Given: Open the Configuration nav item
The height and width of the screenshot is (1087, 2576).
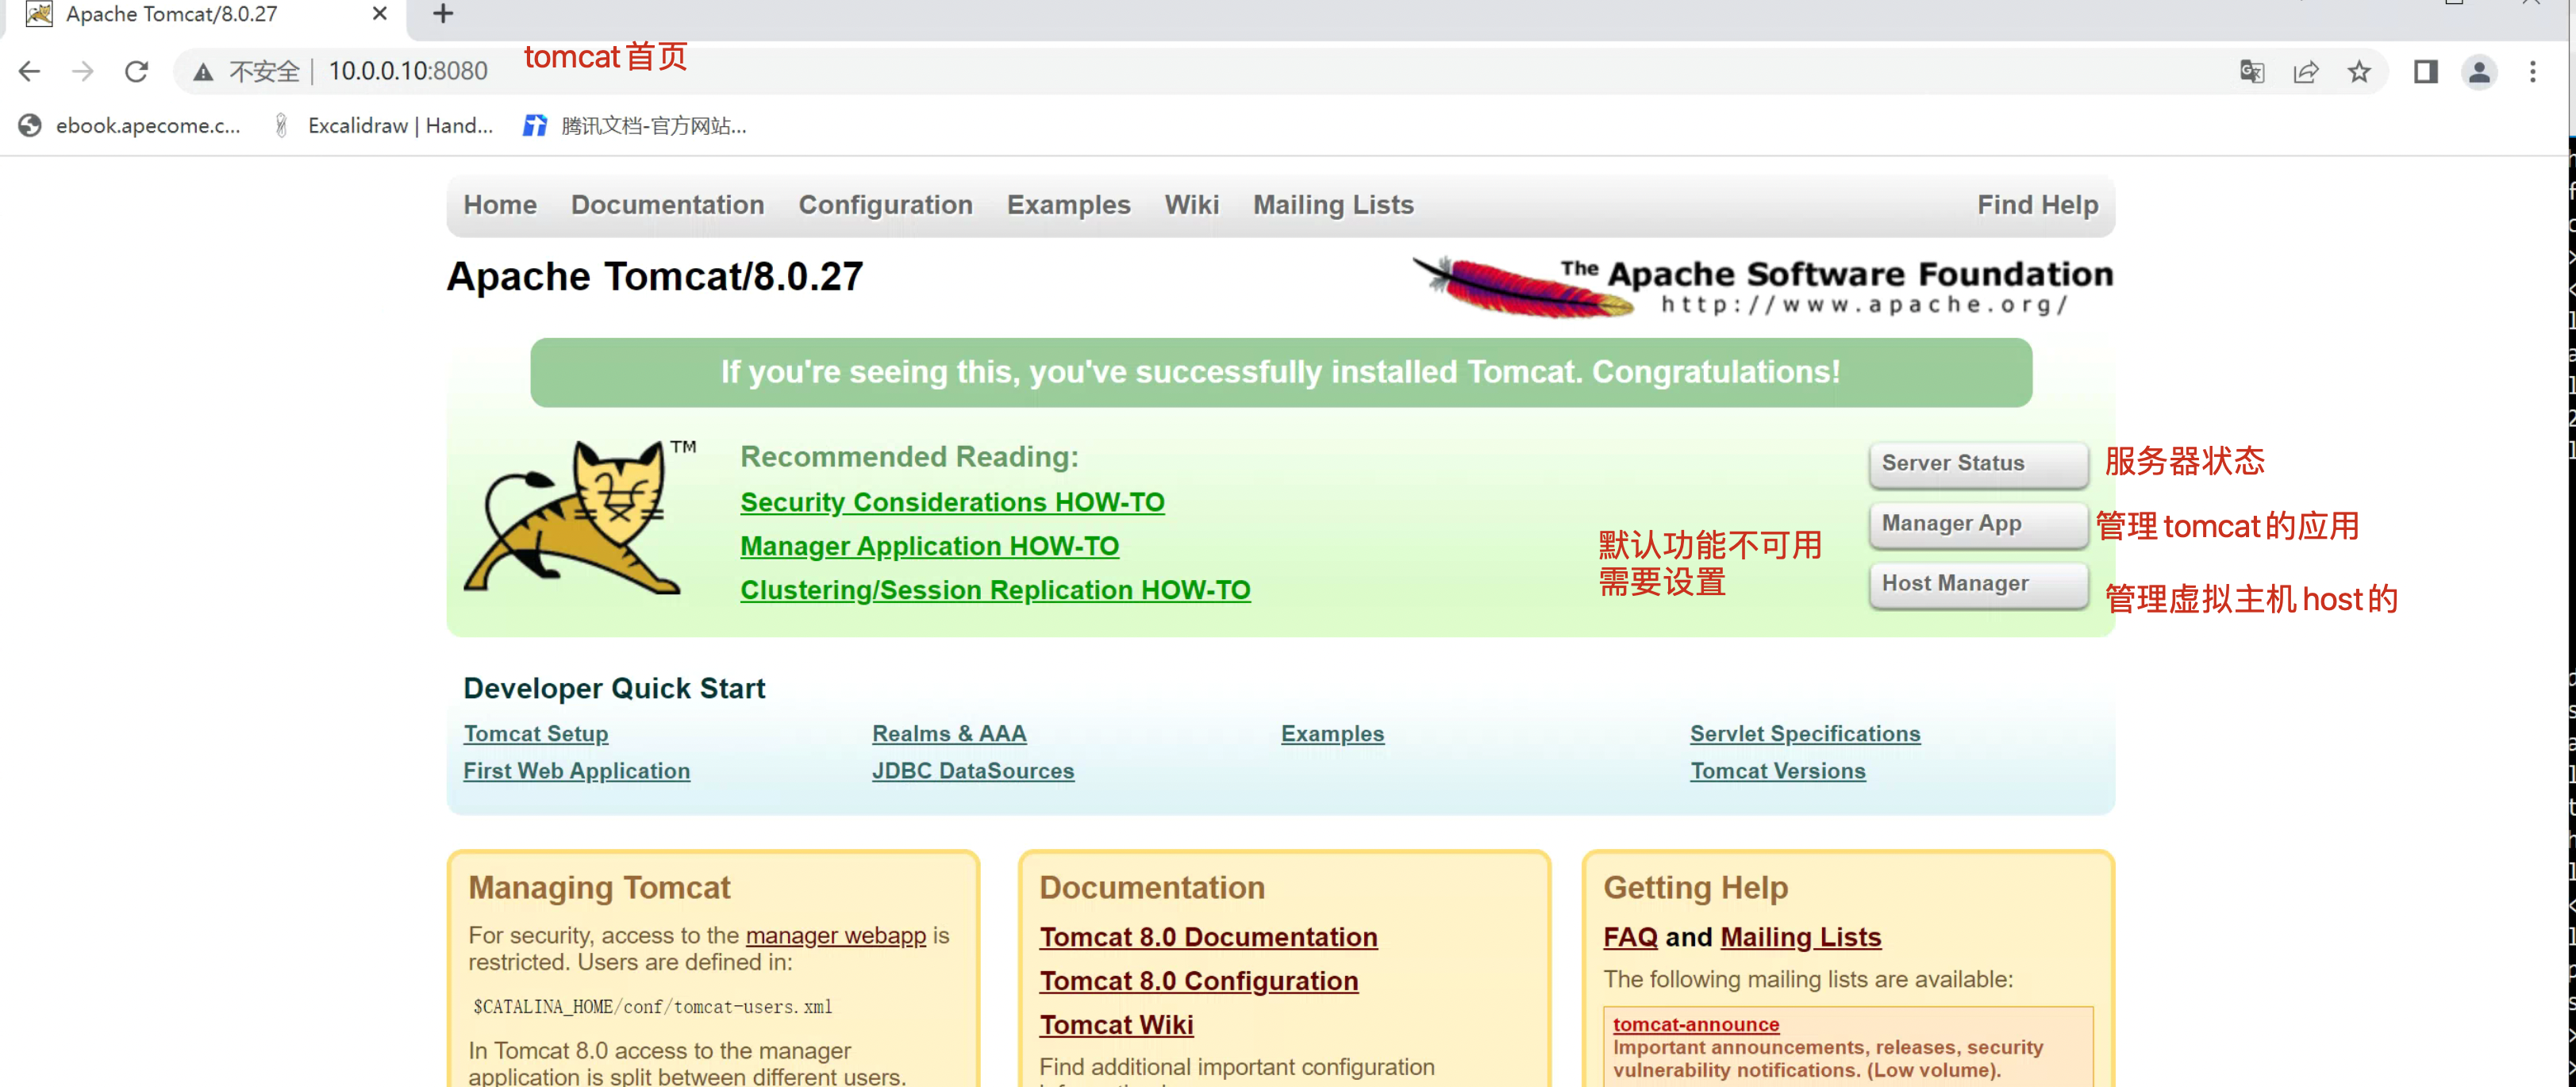Looking at the screenshot, I should pyautogui.click(x=884, y=204).
